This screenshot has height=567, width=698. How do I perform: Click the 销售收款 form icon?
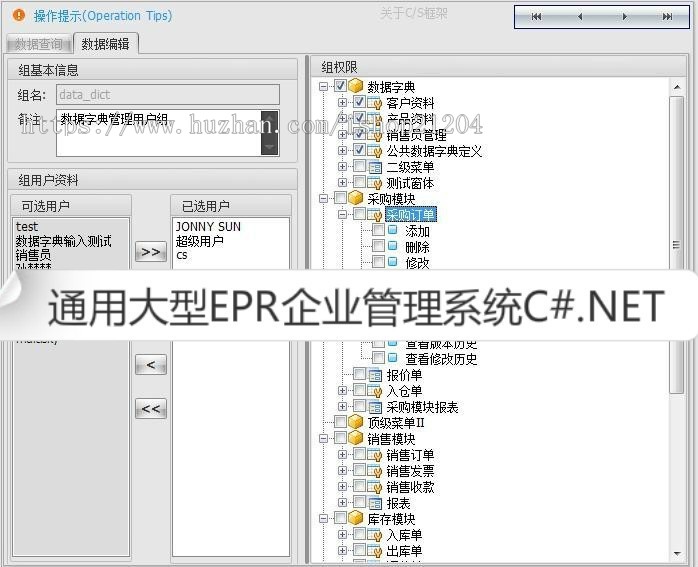[374, 487]
